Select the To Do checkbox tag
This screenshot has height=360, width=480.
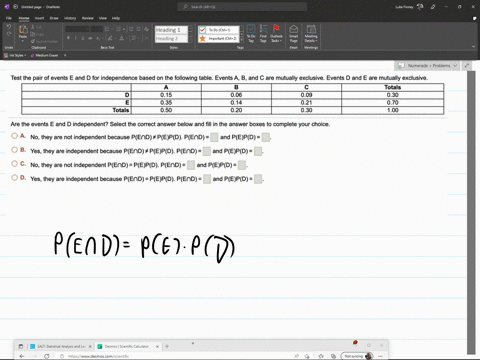pos(218,30)
